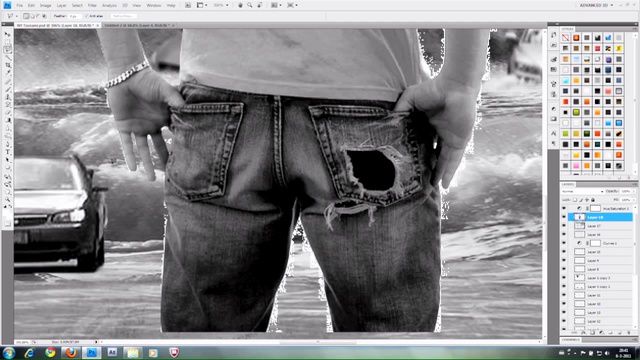The height and width of the screenshot is (360, 640).
Task: Open the blend mode Normal dropdown
Action: (x=582, y=191)
